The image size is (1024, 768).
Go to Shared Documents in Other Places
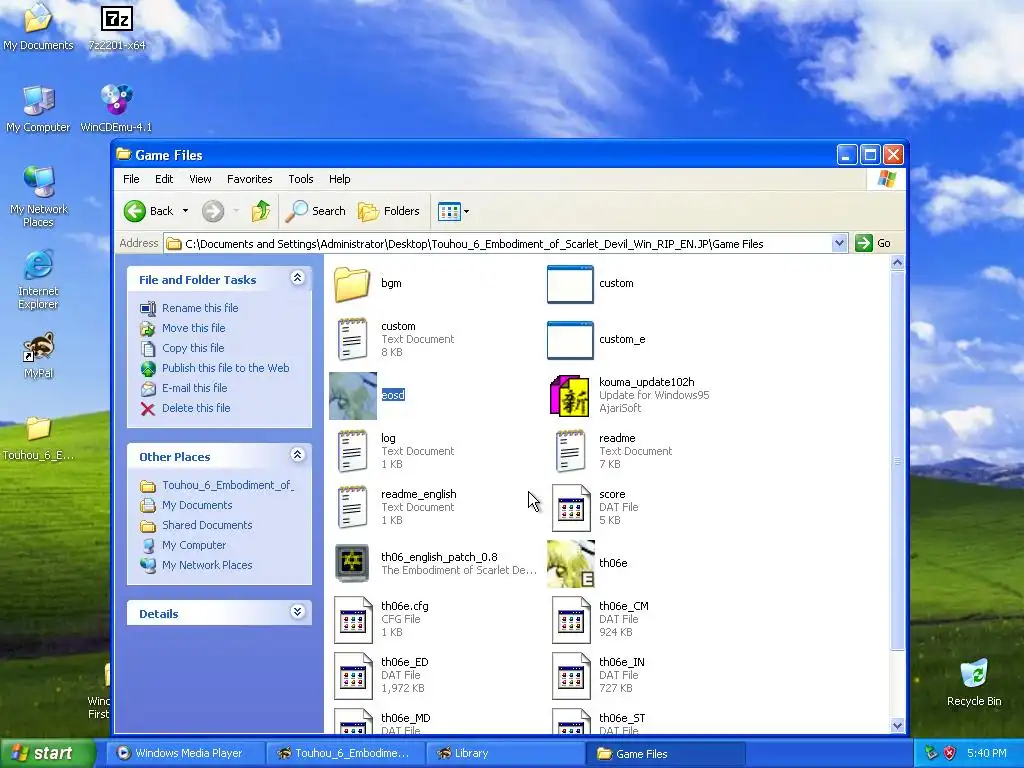coord(207,525)
